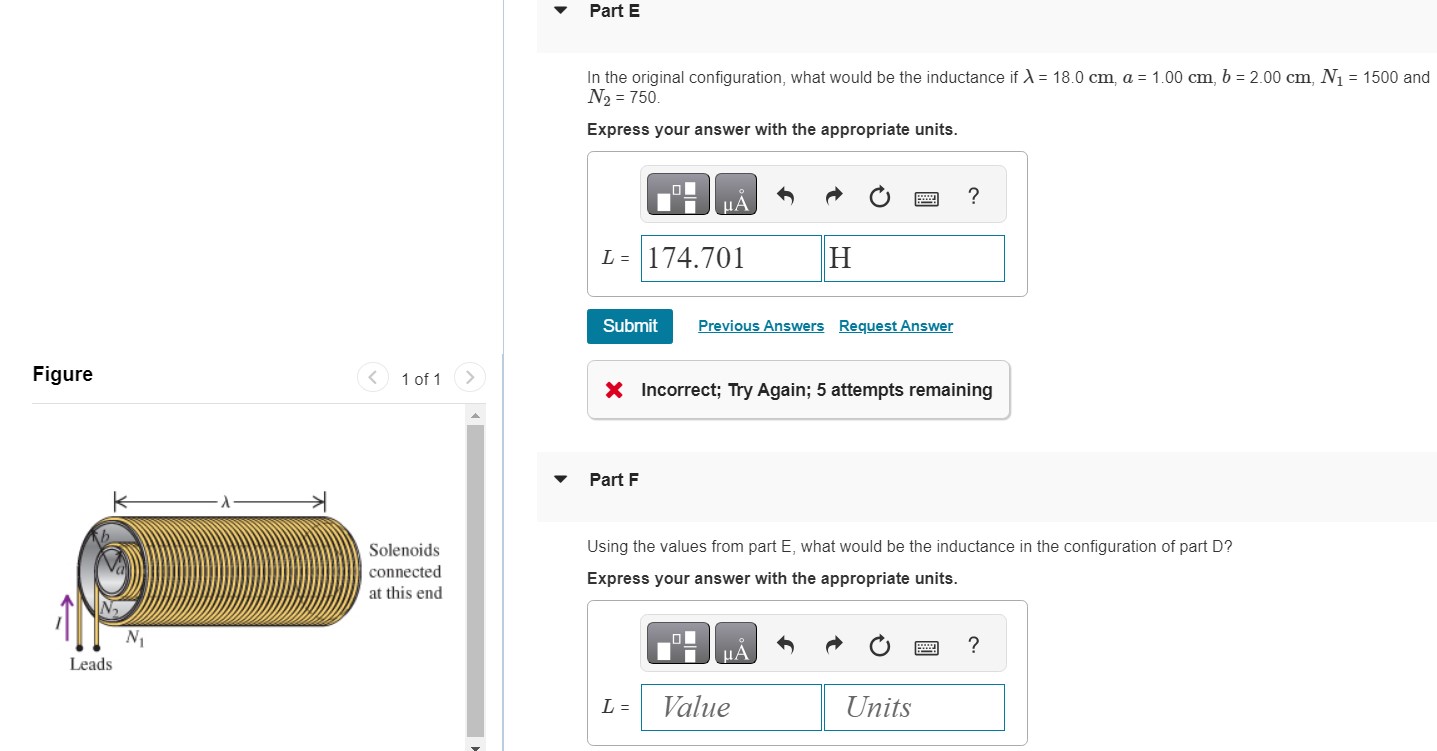Click the Units field in Part F
The width and height of the screenshot is (1437, 751).
pos(912,706)
